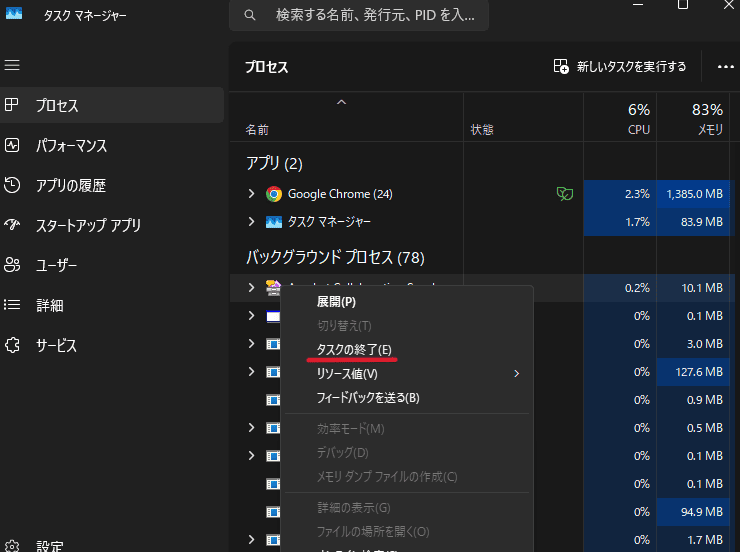
Task: Expand the background process using 1.7 MB
Action: click(252, 539)
